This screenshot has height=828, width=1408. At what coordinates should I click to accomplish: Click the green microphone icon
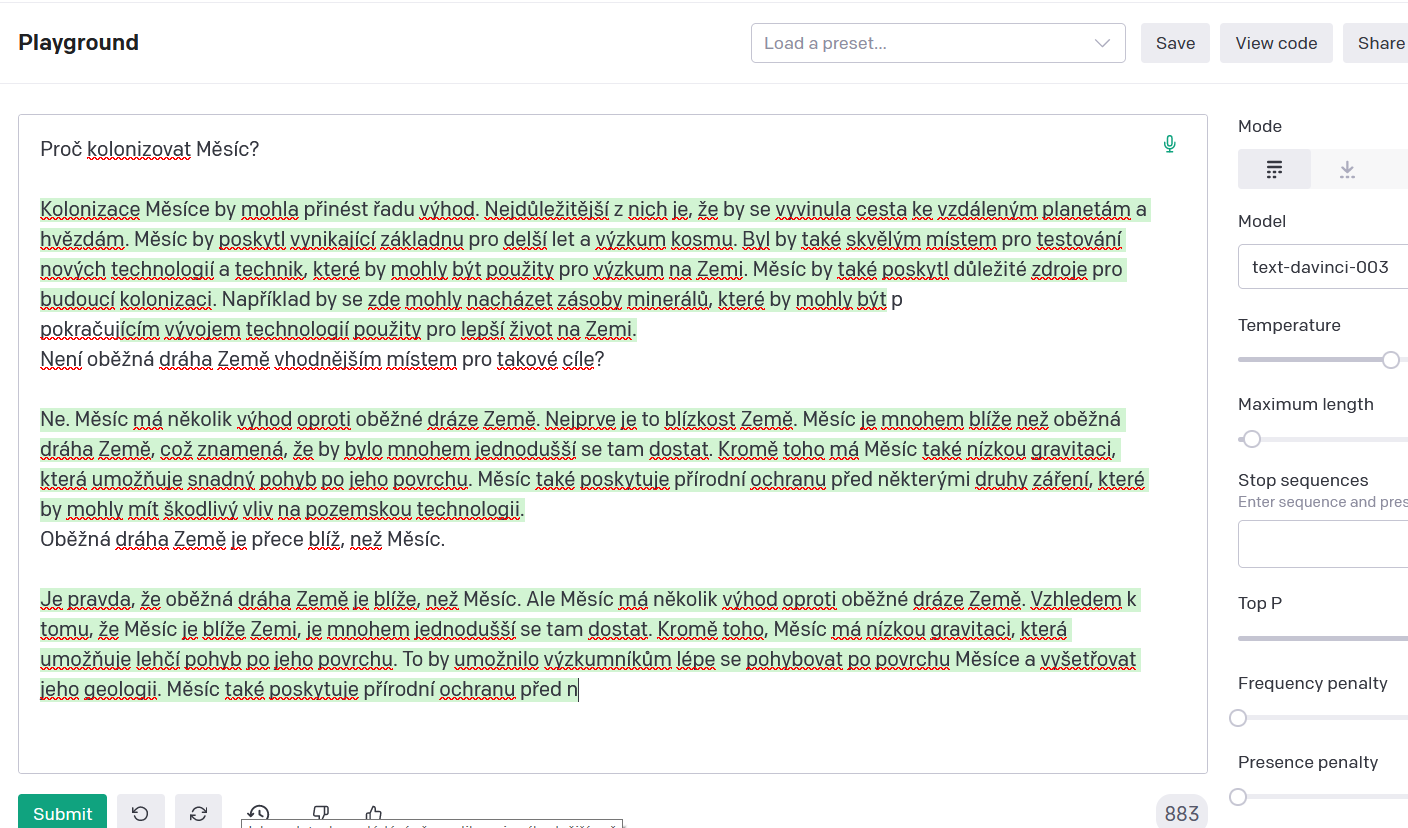pyautogui.click(x=1169, y=145)
